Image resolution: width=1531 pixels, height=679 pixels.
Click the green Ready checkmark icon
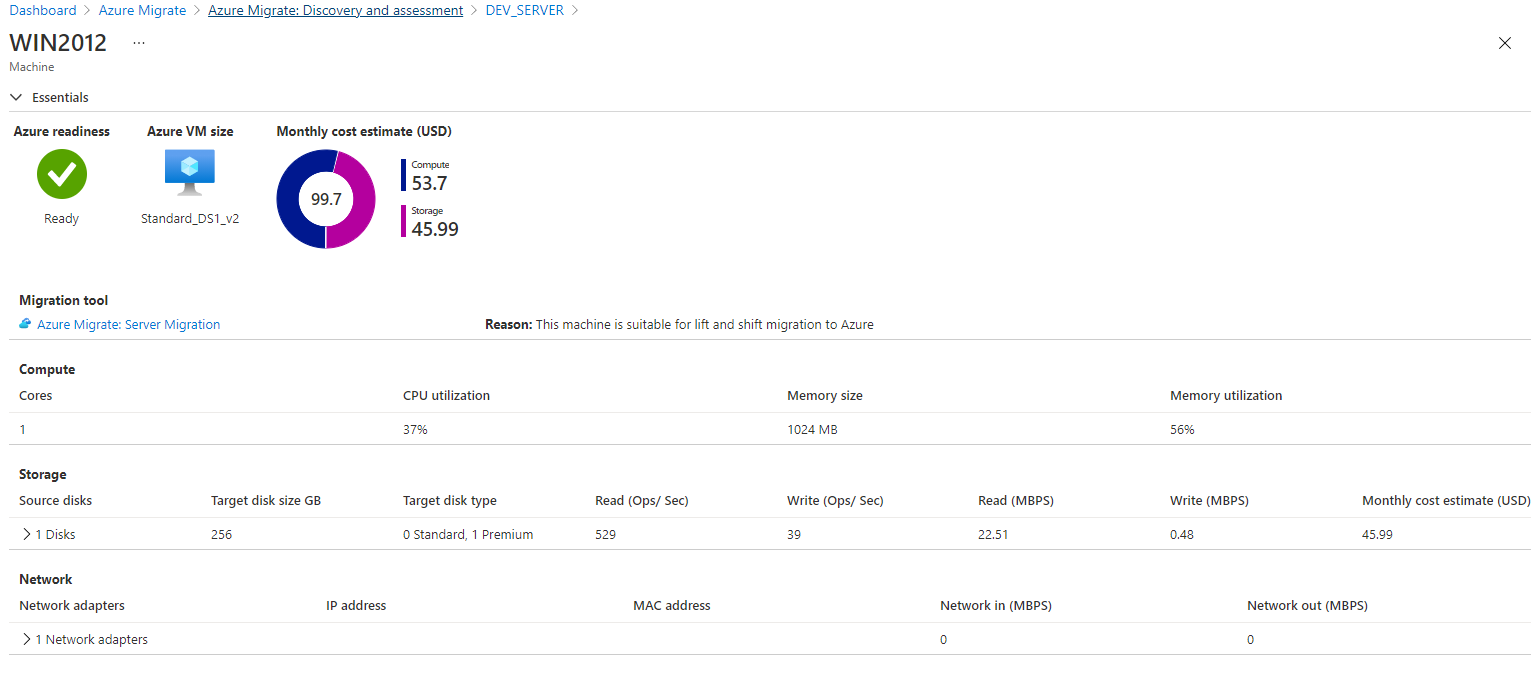(x=62, y=174)
